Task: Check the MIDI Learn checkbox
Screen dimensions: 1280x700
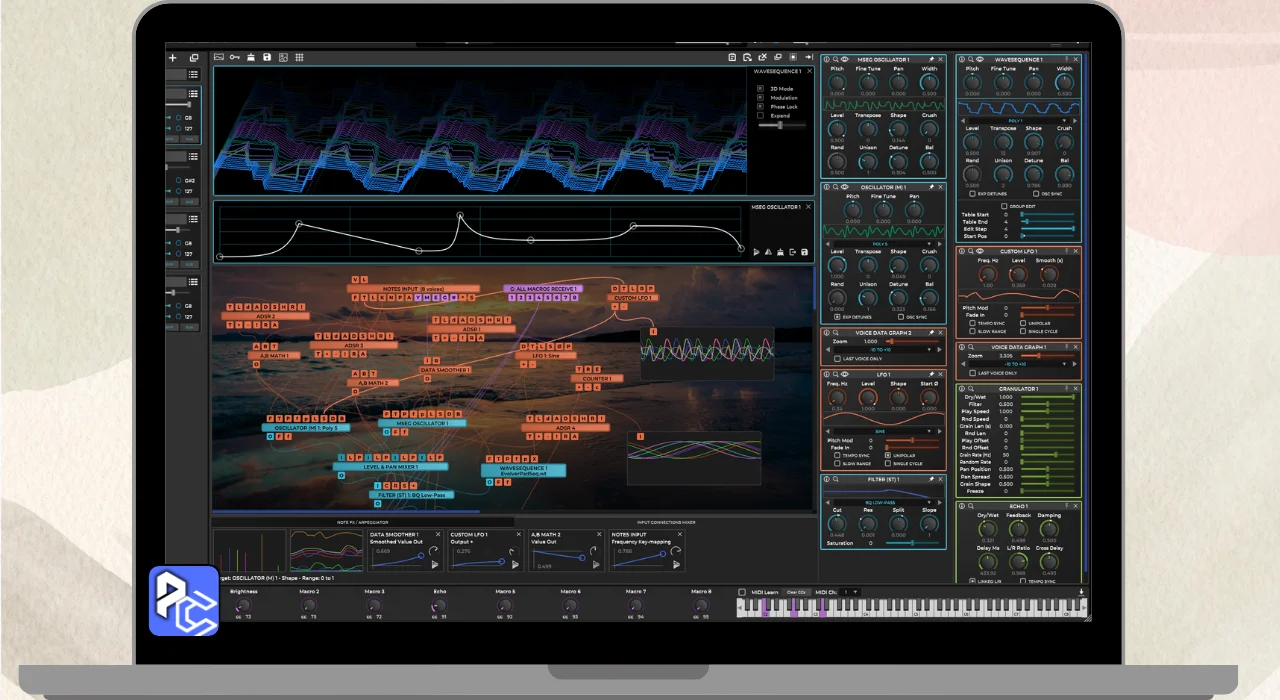Action: click(742, 592)
